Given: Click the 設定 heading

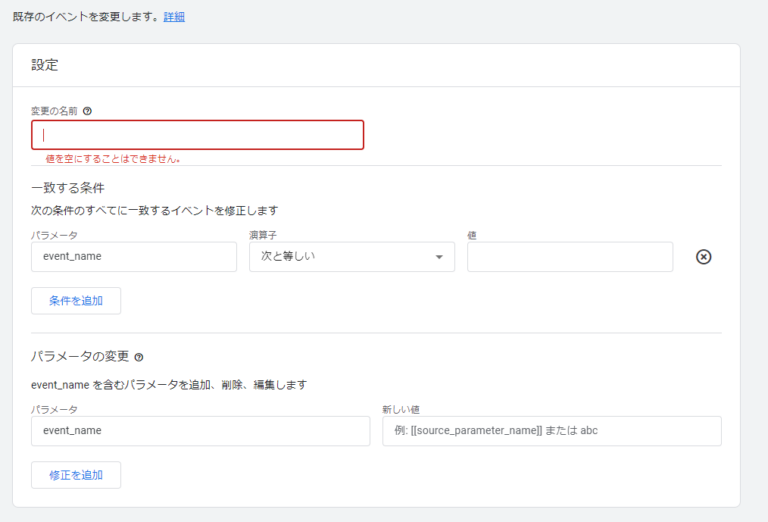Looking at the screenshot, I should click(x=45, y=65).
